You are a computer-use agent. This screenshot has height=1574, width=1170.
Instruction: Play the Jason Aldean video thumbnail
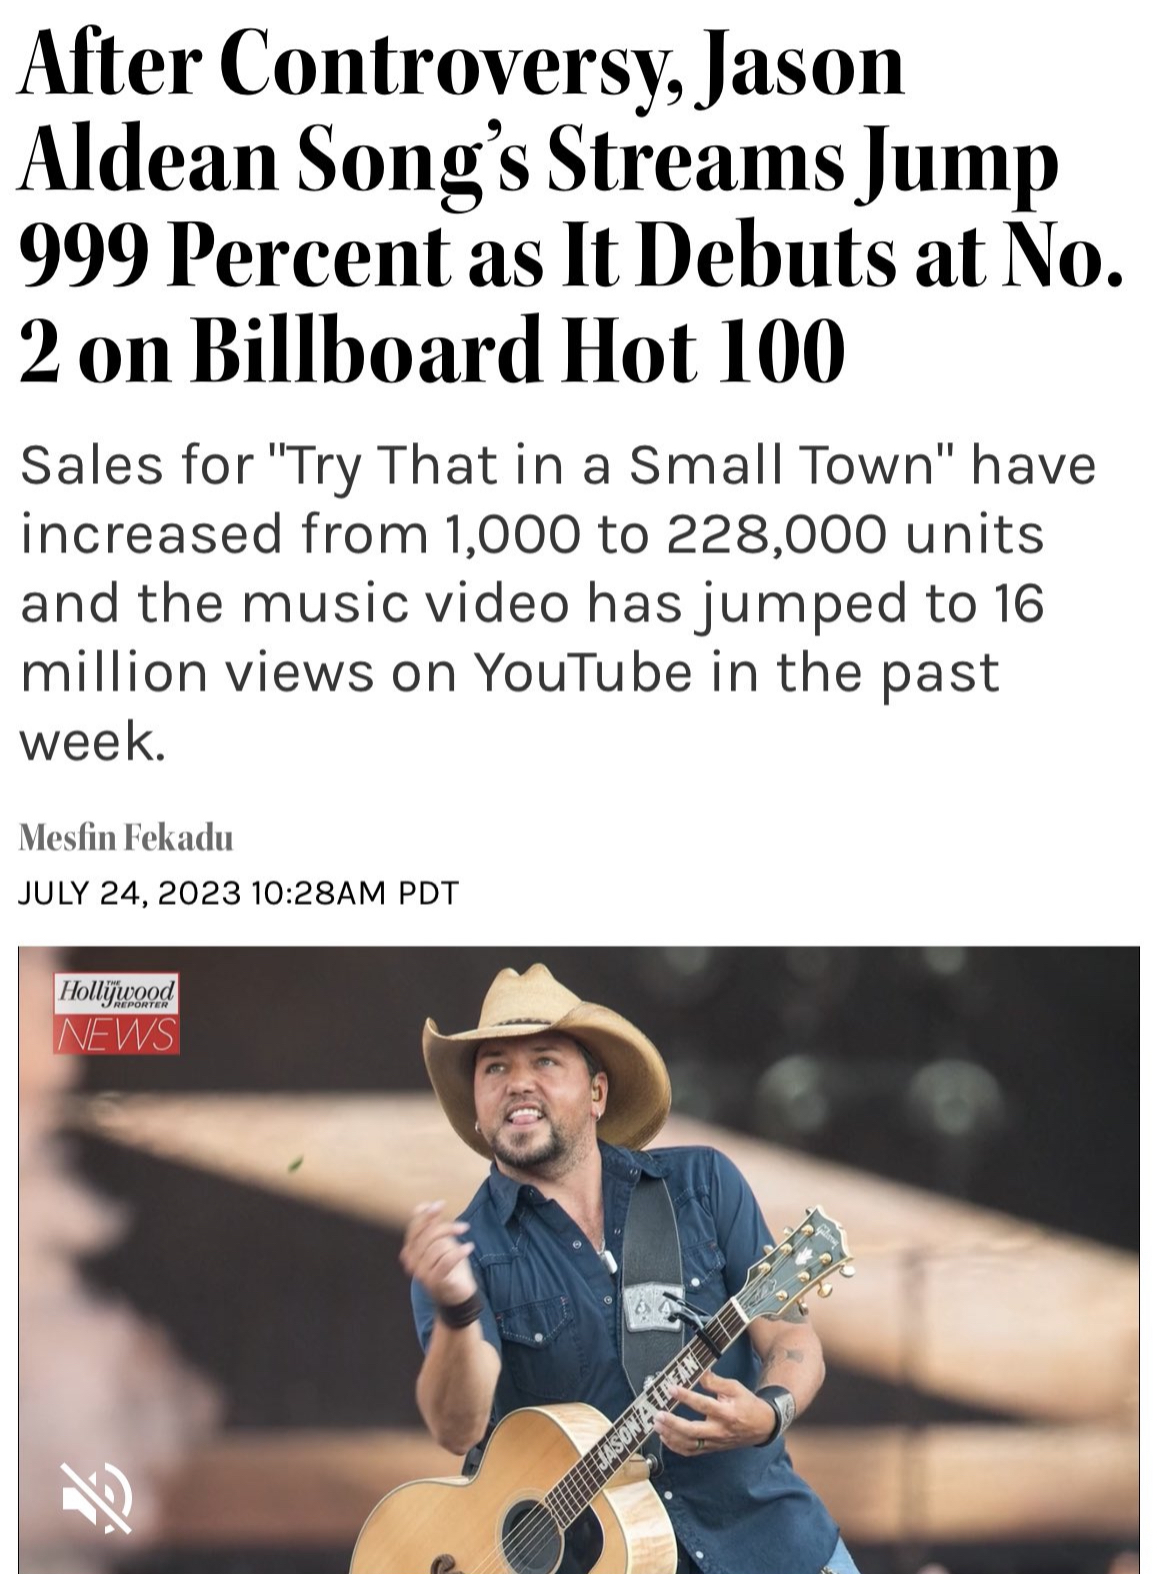[579, 1259]
